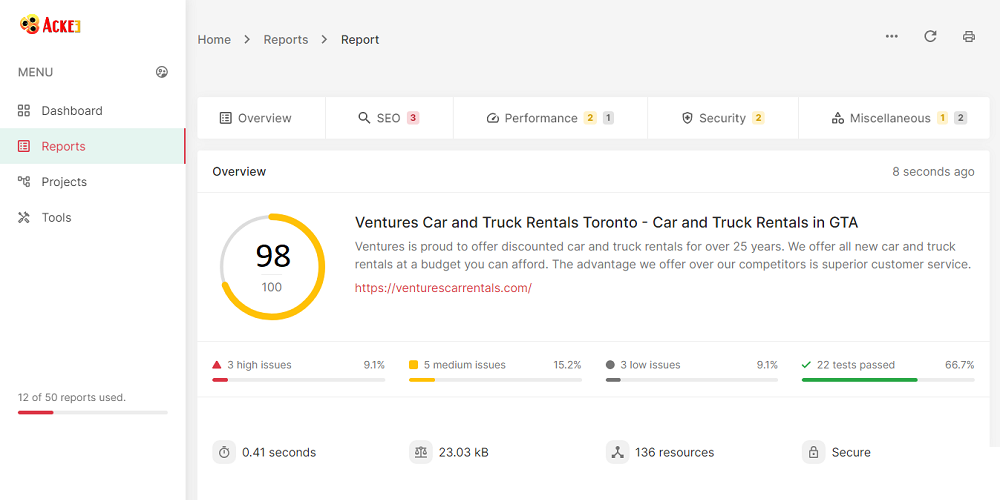
Task: Click the resources network icon
Action: [617, 452]
